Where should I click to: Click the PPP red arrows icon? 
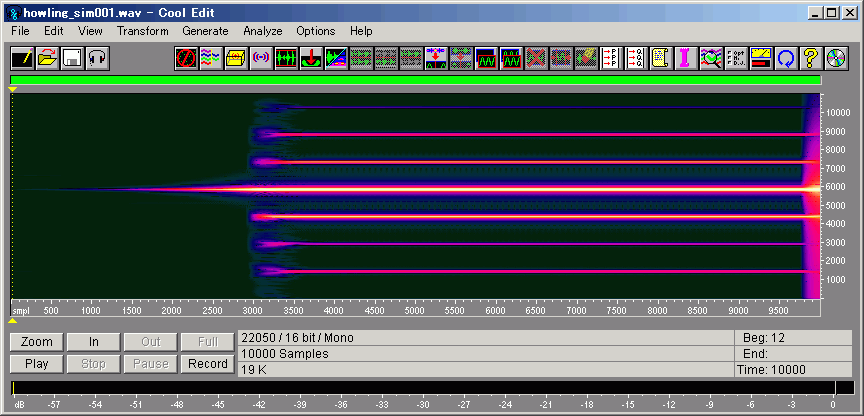pos(611,58)
